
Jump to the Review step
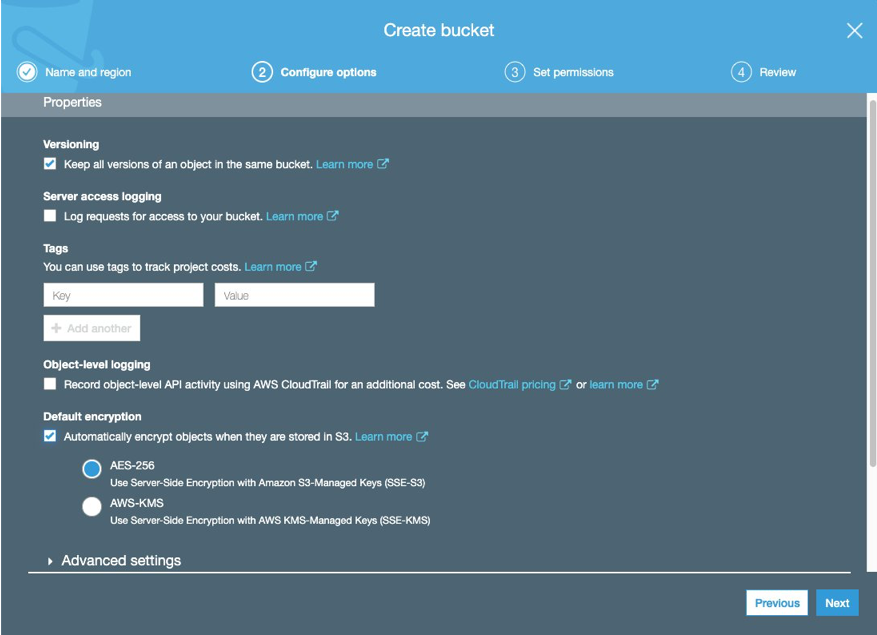(x=777, y=72)
